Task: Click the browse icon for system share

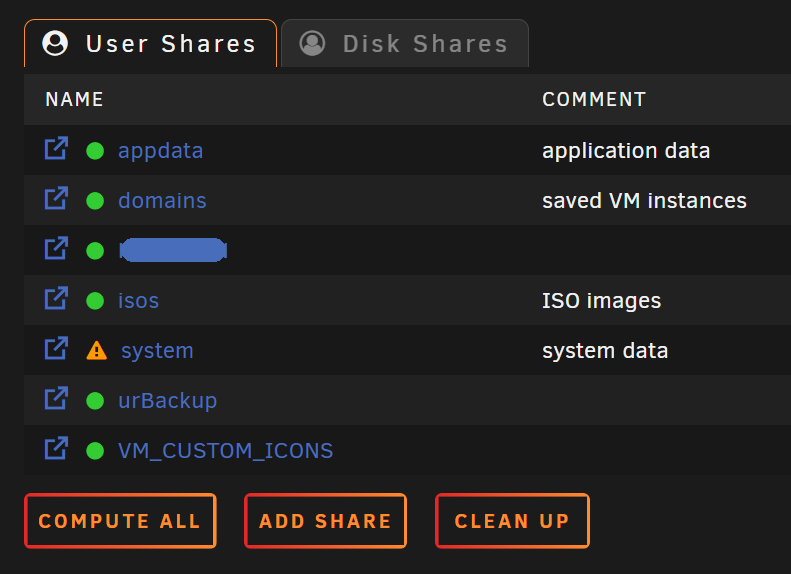Action: point(56,348)
